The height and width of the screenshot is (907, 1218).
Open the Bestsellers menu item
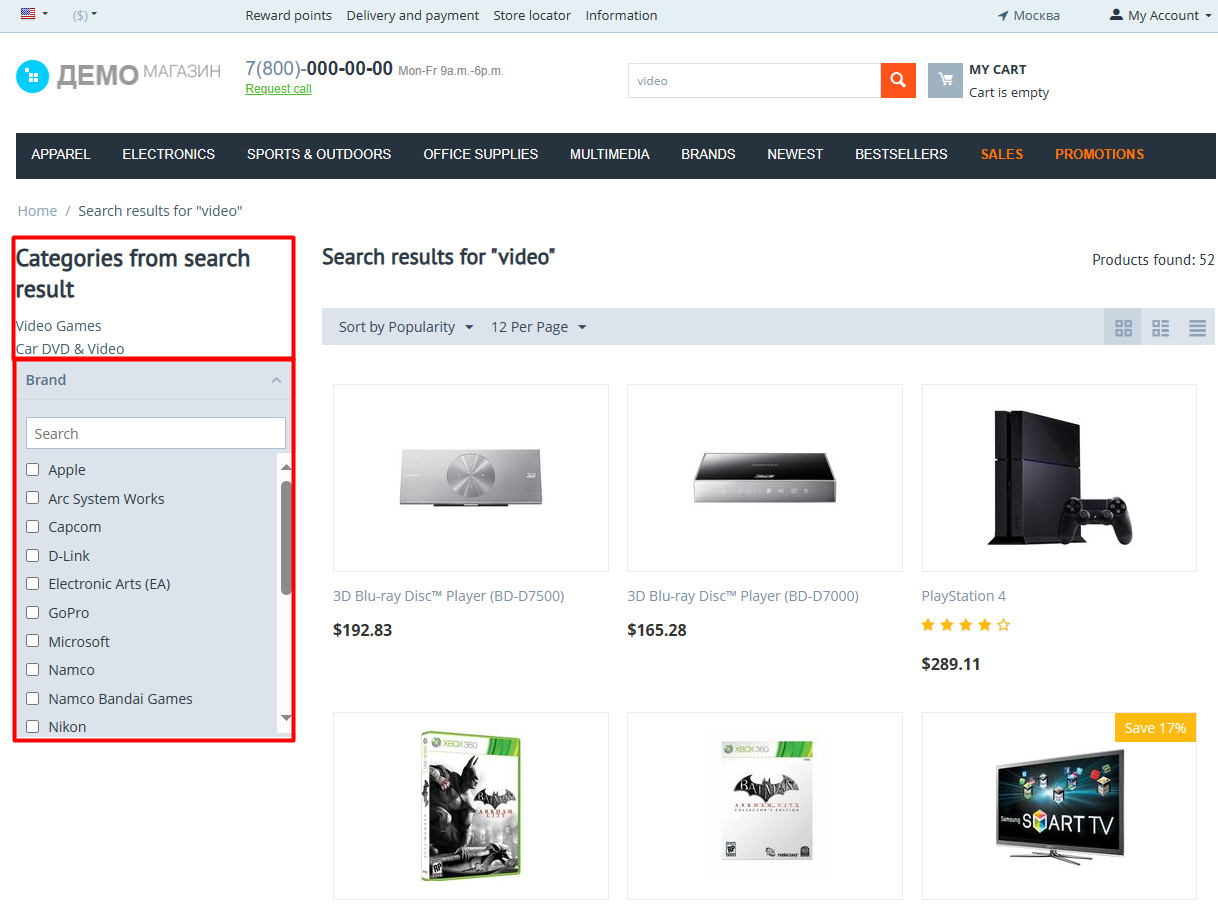pyautogui.click(x=901, y=154)
